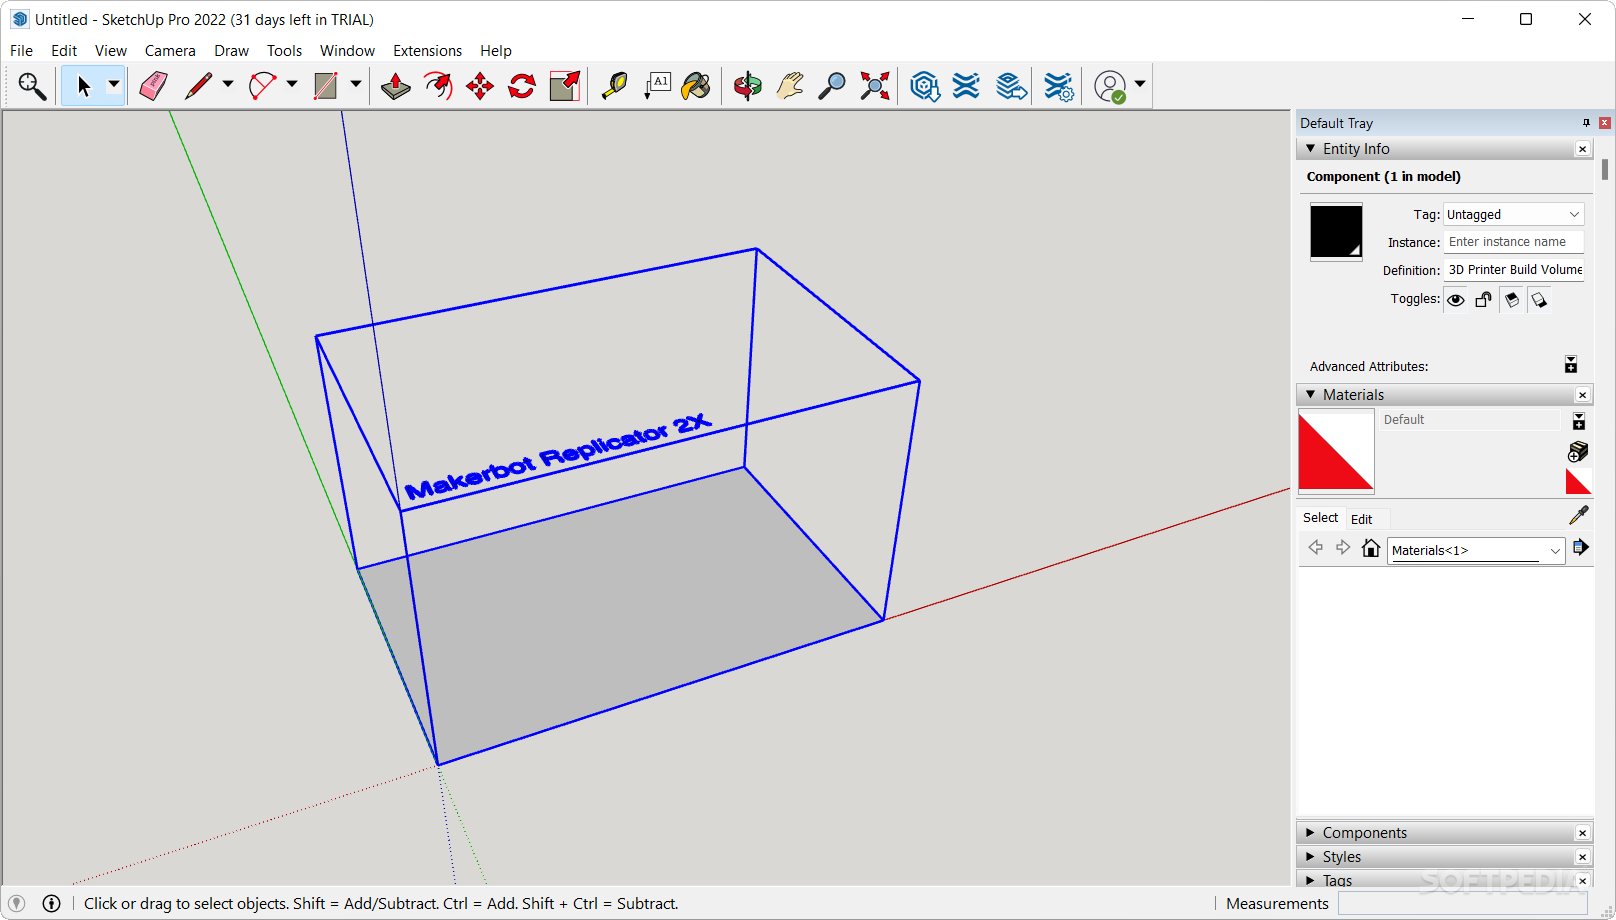Screen dimensions: 1616x920
Task: Activate the Select arrow tool
Action: click(x=84, y=87)
